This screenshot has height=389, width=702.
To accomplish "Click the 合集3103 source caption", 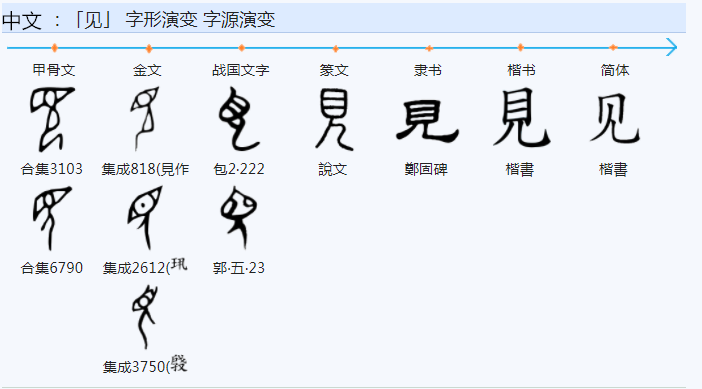I will click(52, 169).
